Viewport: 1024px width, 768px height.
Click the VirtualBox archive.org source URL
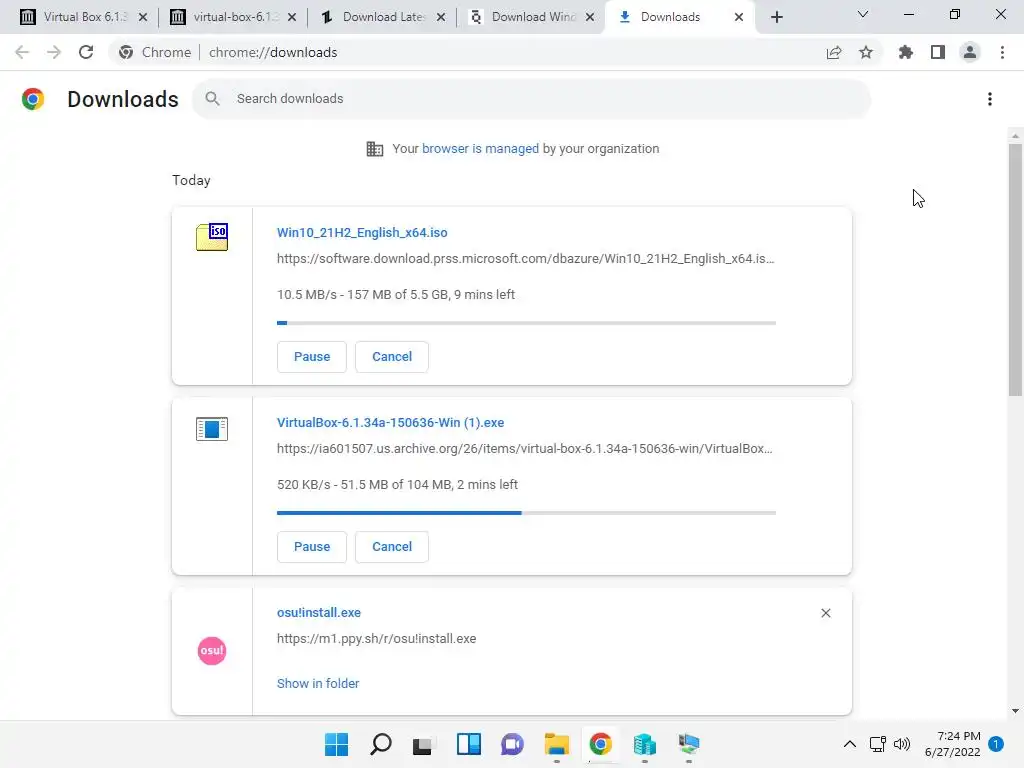tap(524, 449)
